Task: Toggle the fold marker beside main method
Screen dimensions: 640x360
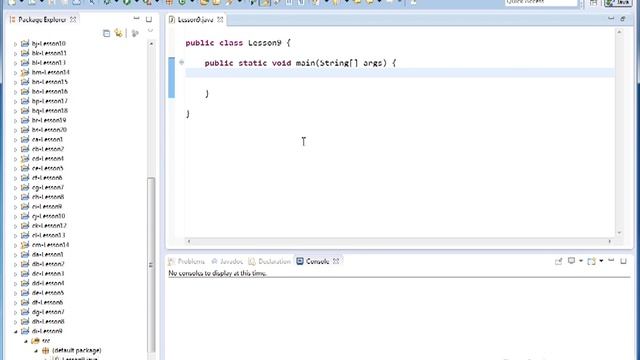Action: [182, 62]
